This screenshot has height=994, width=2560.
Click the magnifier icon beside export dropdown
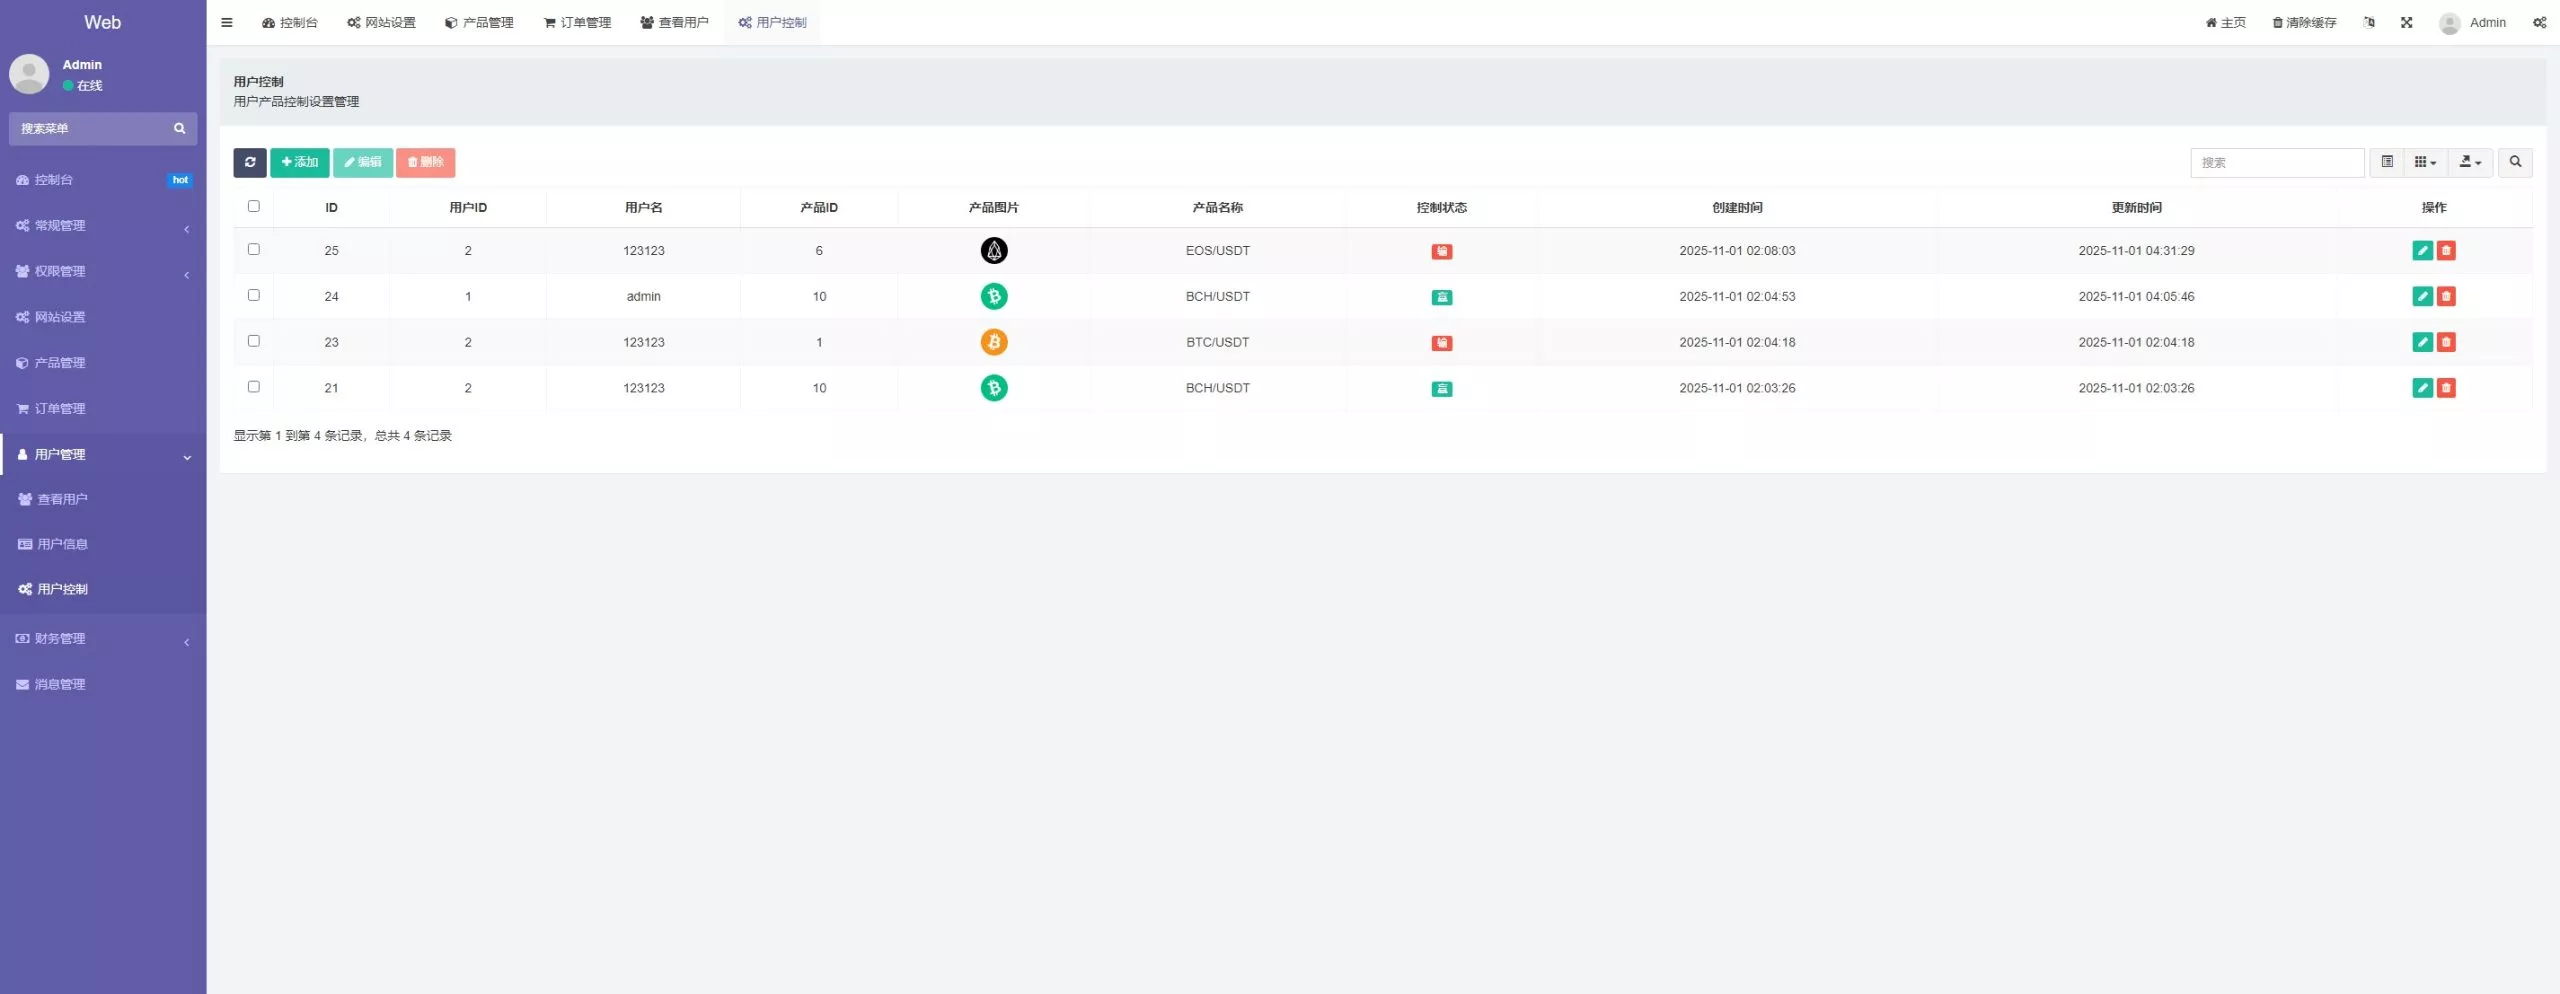[2515, 162]
